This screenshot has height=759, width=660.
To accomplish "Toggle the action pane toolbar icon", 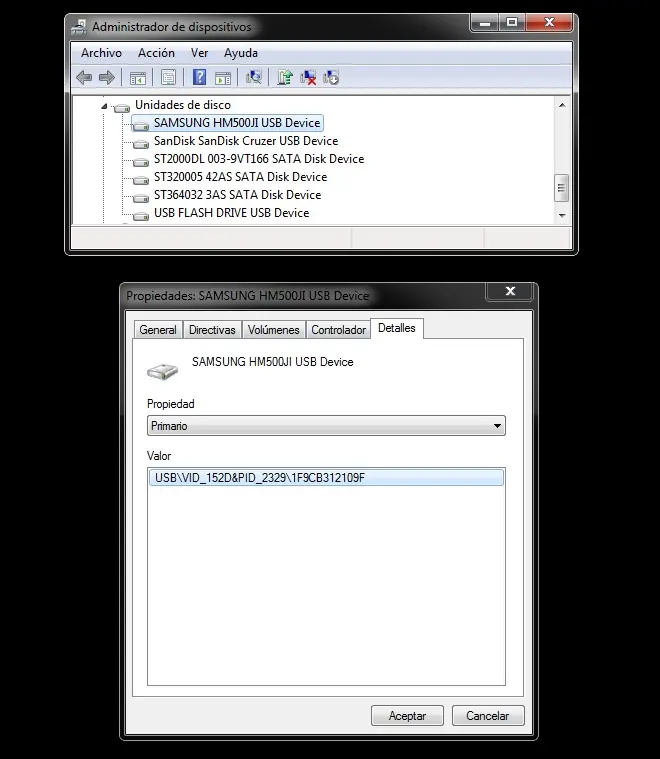I will click(x=223, y=77).
